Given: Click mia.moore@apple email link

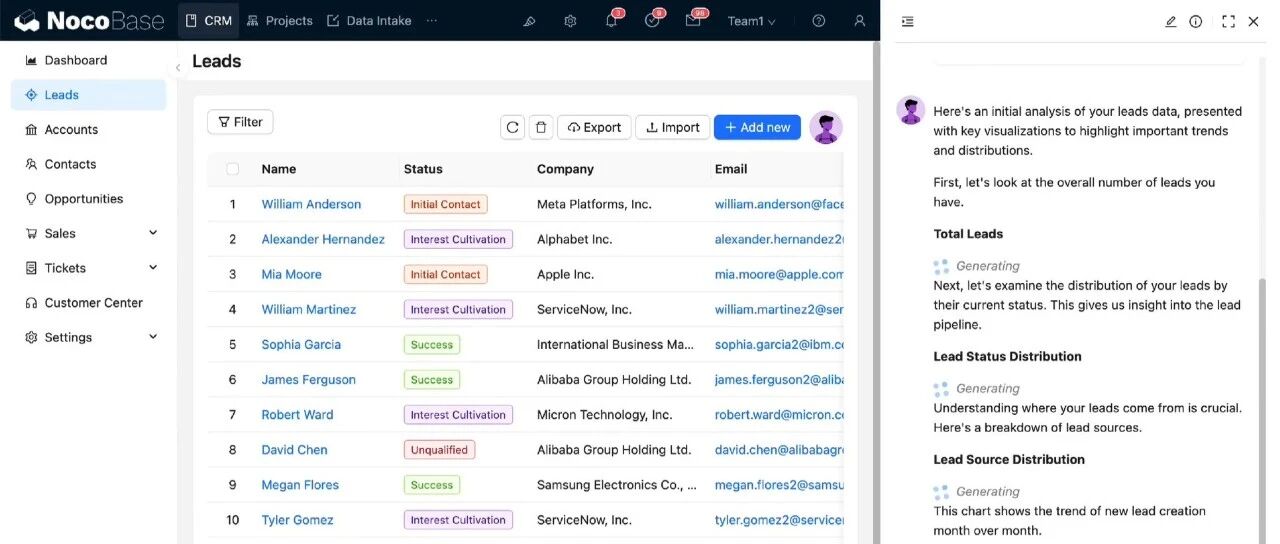Looking at the screenshot, I should click(779, 274).
